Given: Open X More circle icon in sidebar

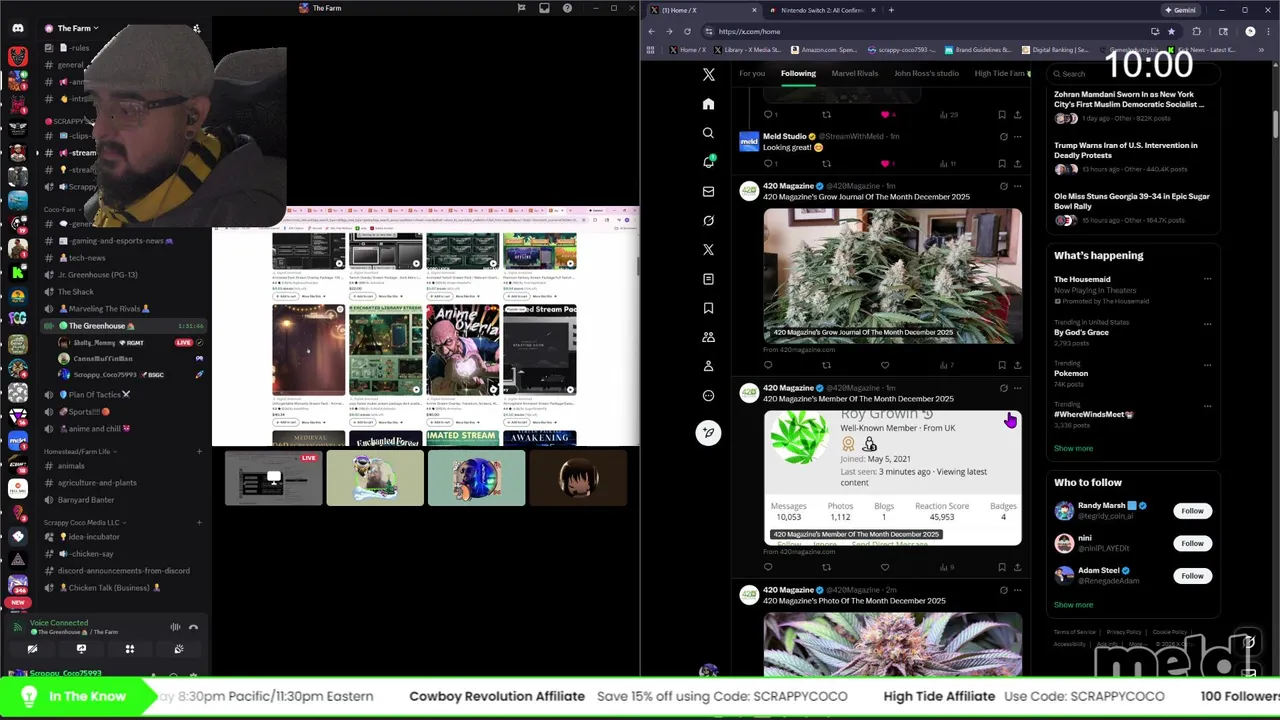Looking at the screenshot, I should [x=708, y=395].
